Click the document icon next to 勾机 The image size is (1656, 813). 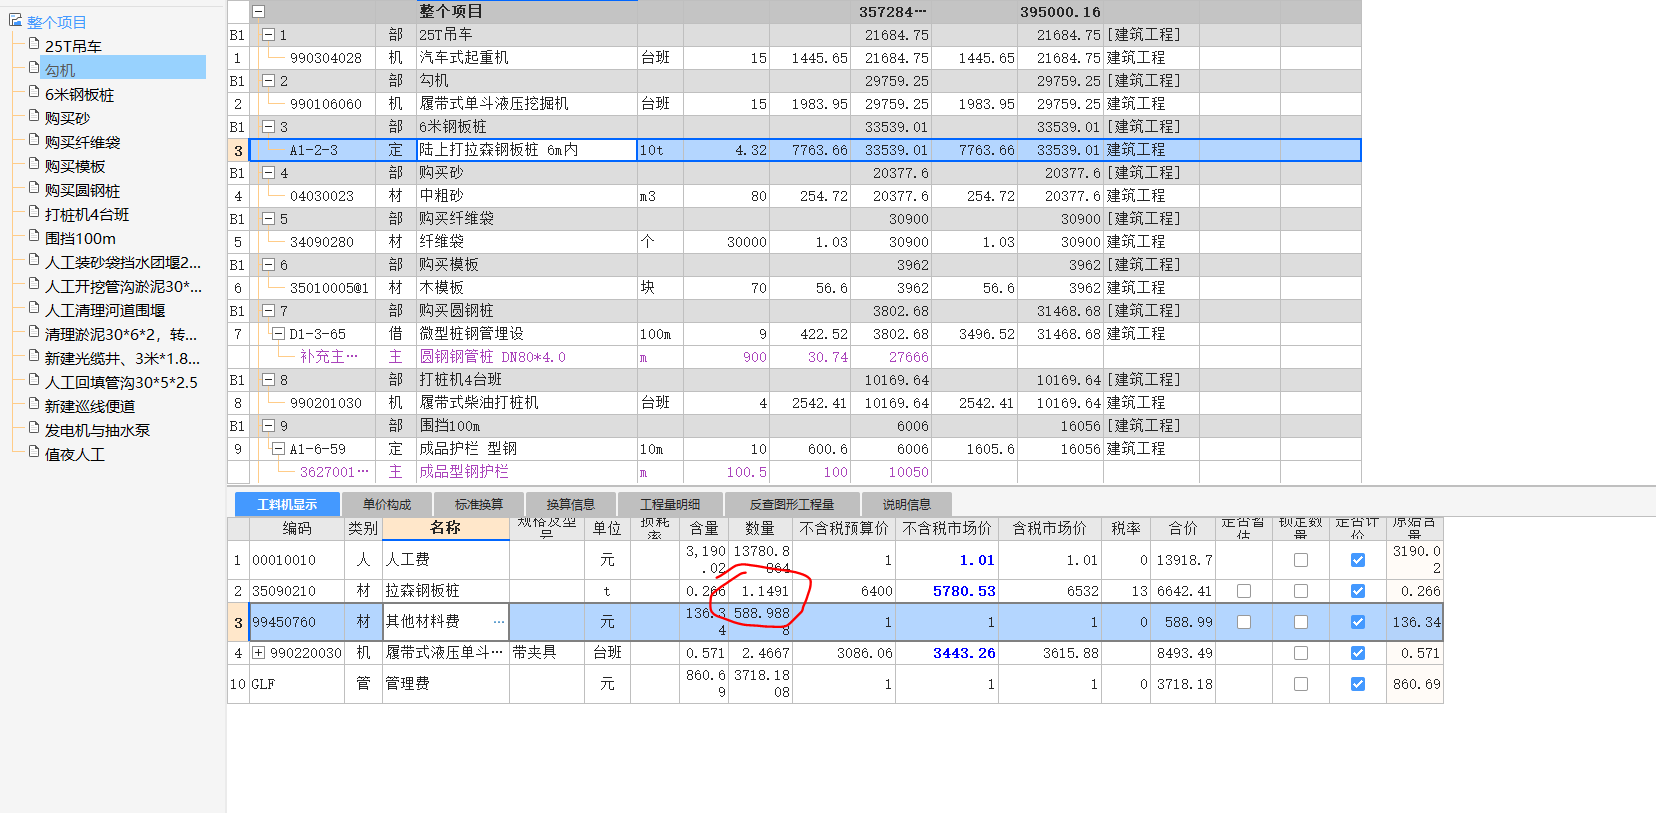[x=34, y=68]
